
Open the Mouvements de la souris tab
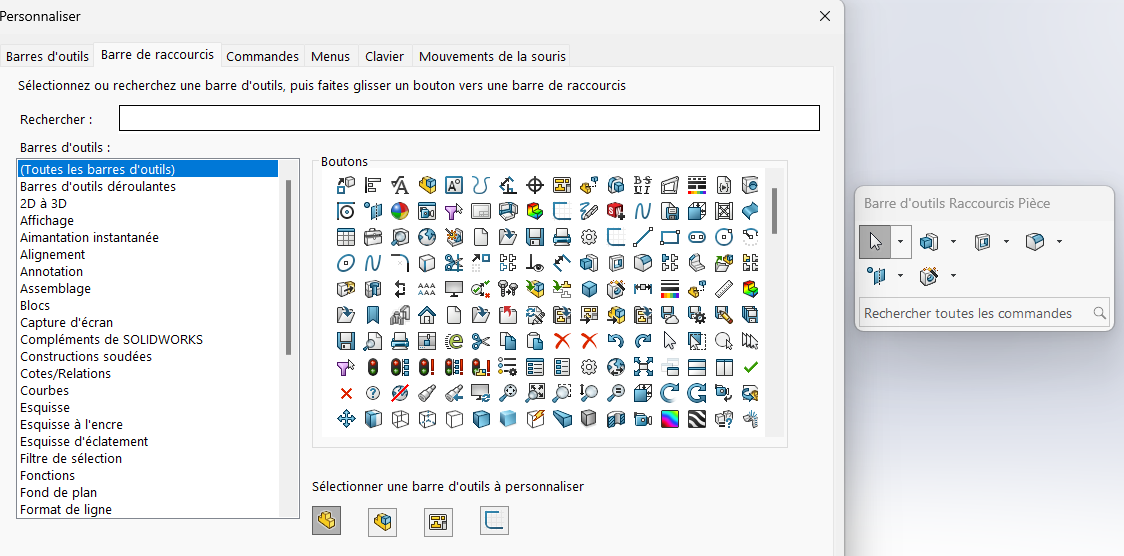coord(492,56)
